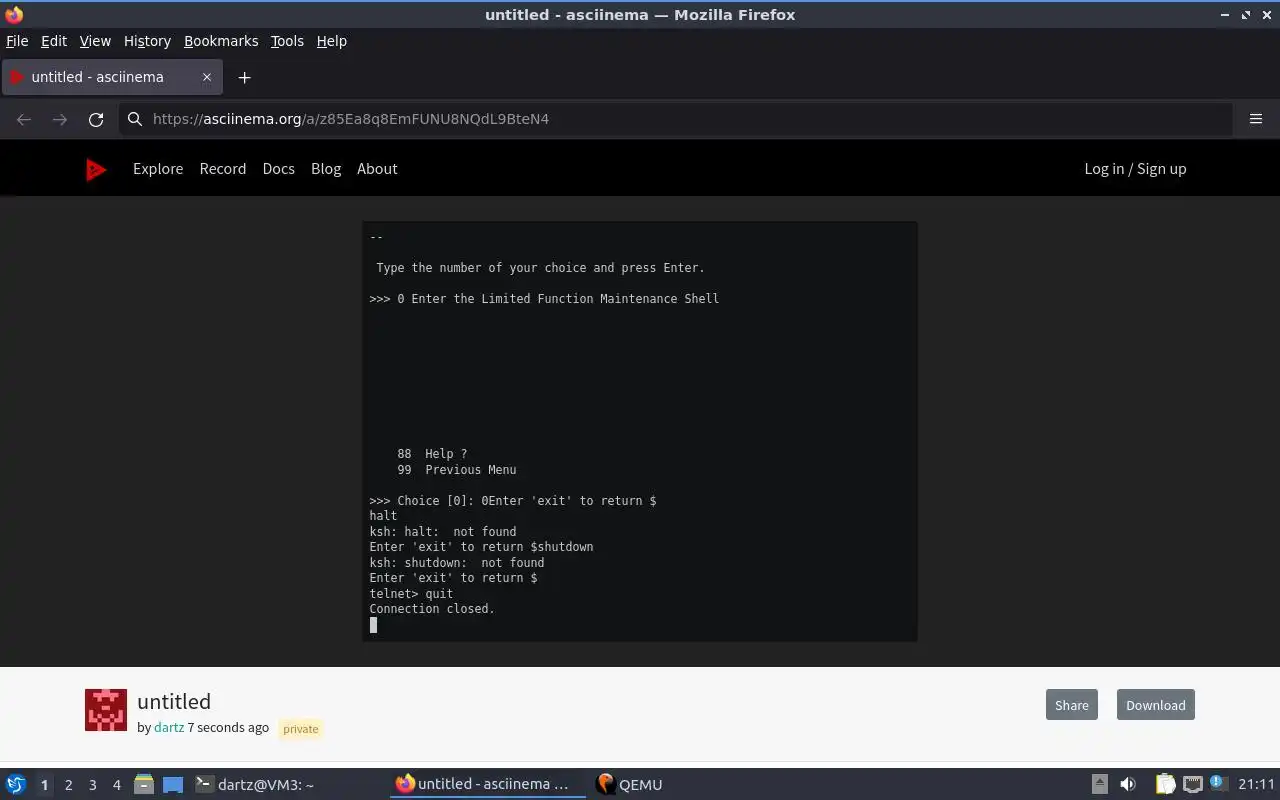The image size is (1280, 800).
Task: Click the asciinema red logo icon
Action: (96, 169)
